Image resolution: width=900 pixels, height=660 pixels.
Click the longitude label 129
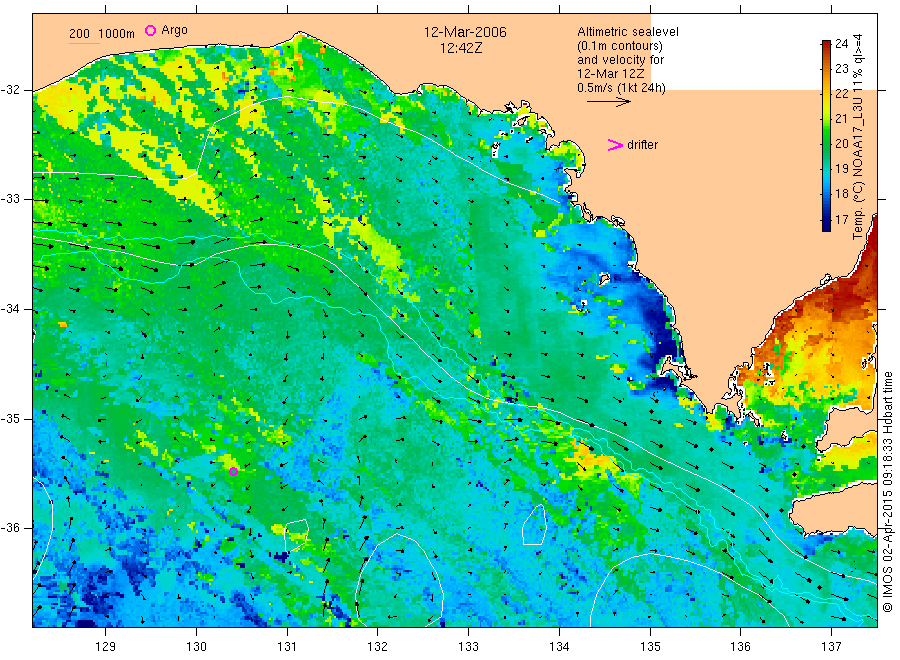tap(106, 647)
